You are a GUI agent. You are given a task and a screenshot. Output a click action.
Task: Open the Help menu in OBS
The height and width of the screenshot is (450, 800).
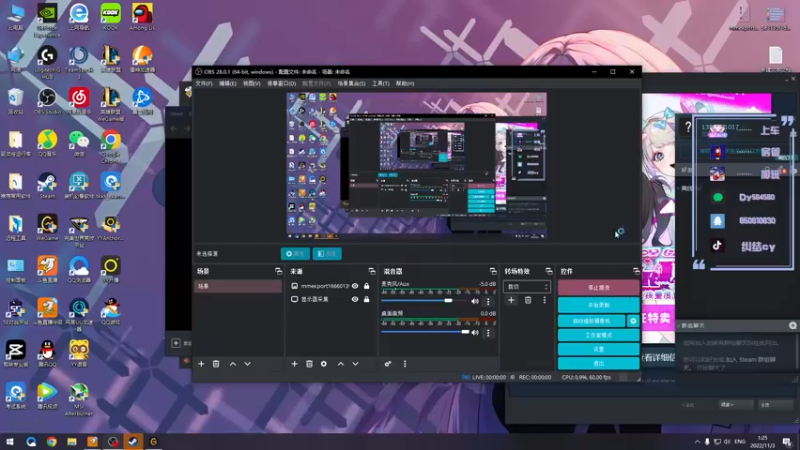[x=405, y=83]
